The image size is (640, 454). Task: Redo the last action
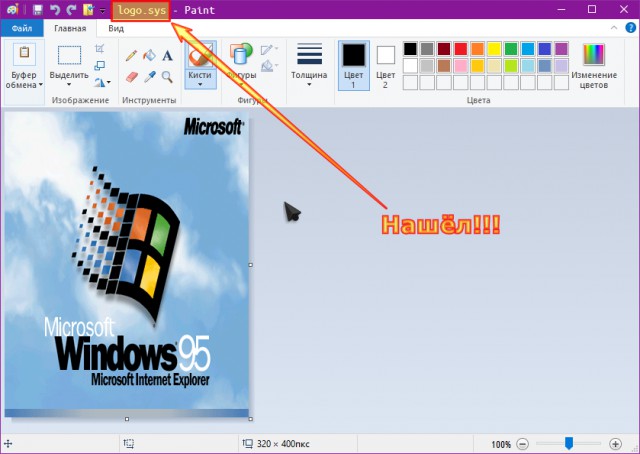pyautogui.click(x=71, y=10)
